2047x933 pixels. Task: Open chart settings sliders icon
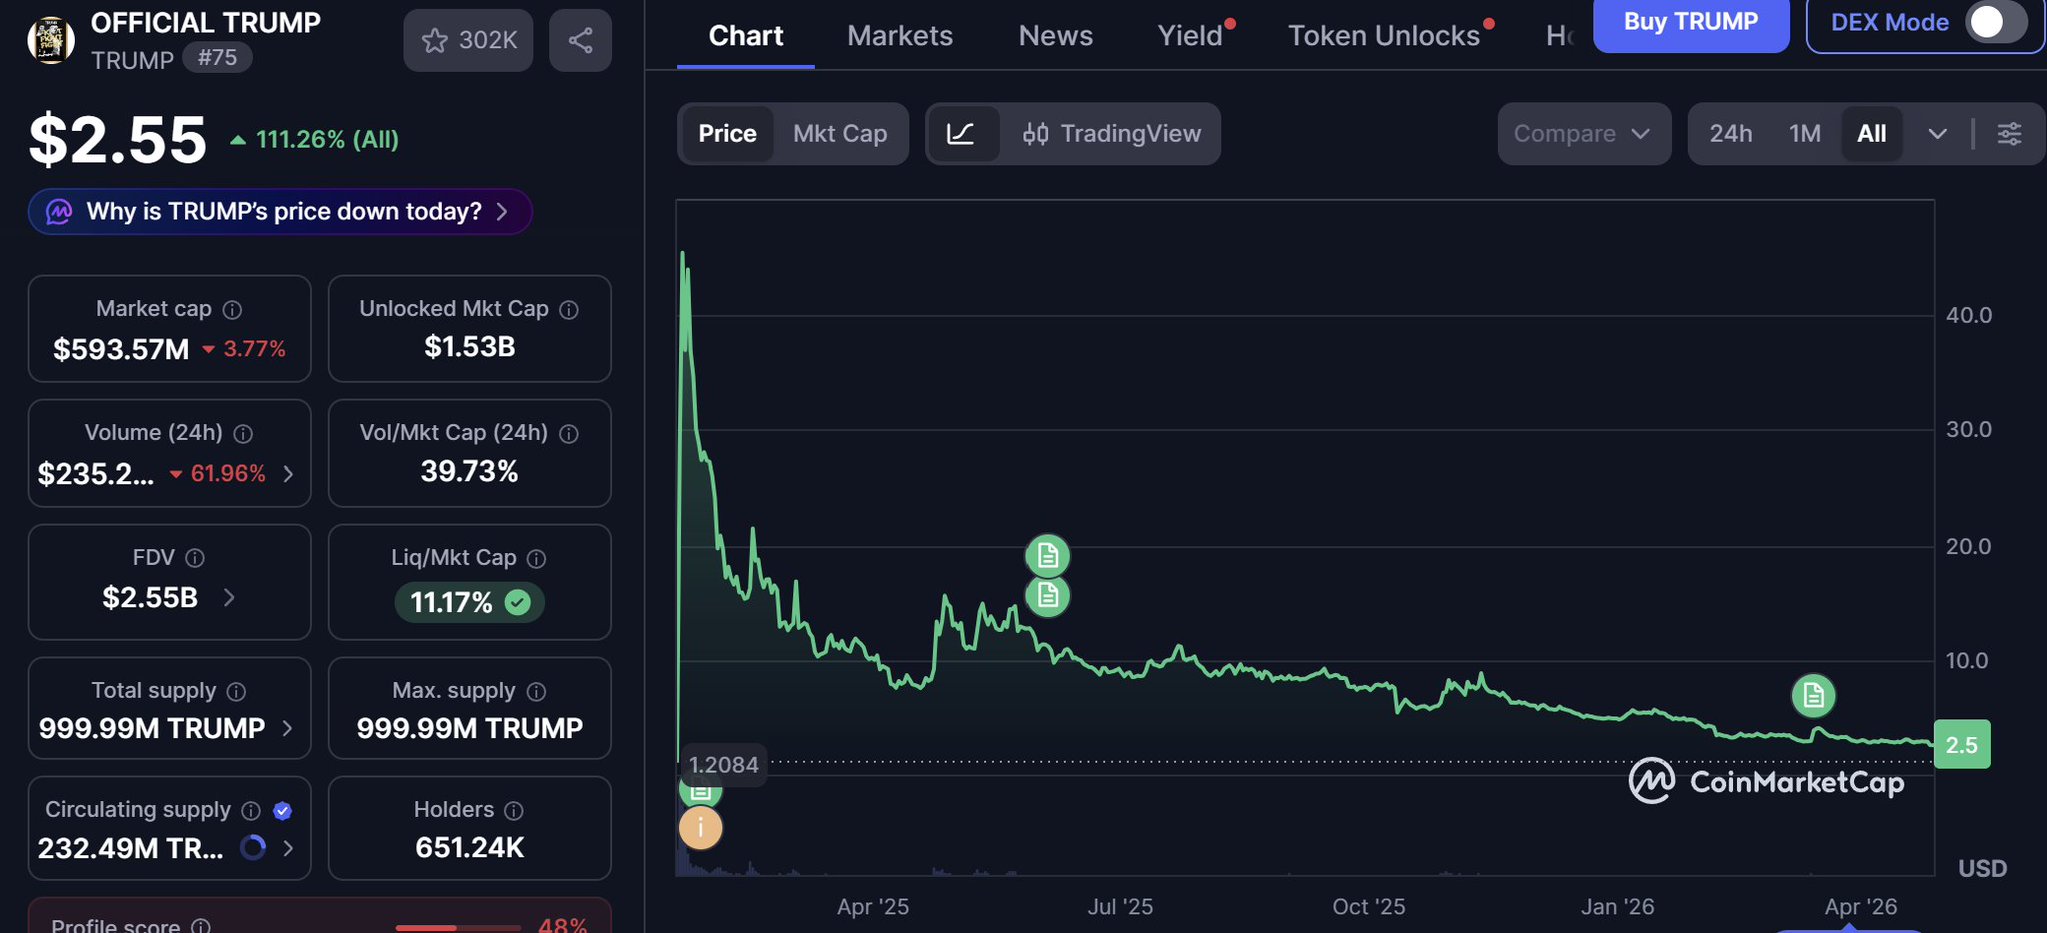pos(2009,133)
